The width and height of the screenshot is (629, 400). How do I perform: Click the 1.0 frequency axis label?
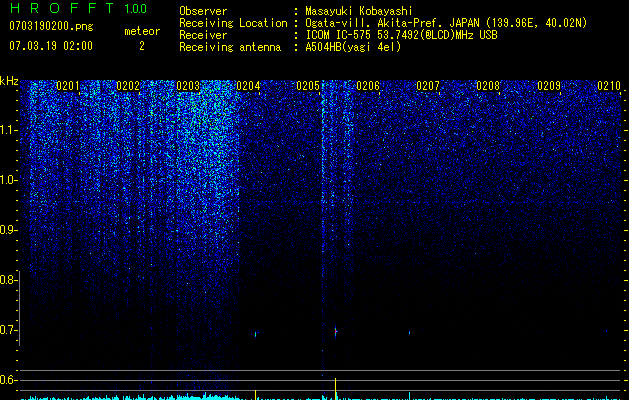8,180
